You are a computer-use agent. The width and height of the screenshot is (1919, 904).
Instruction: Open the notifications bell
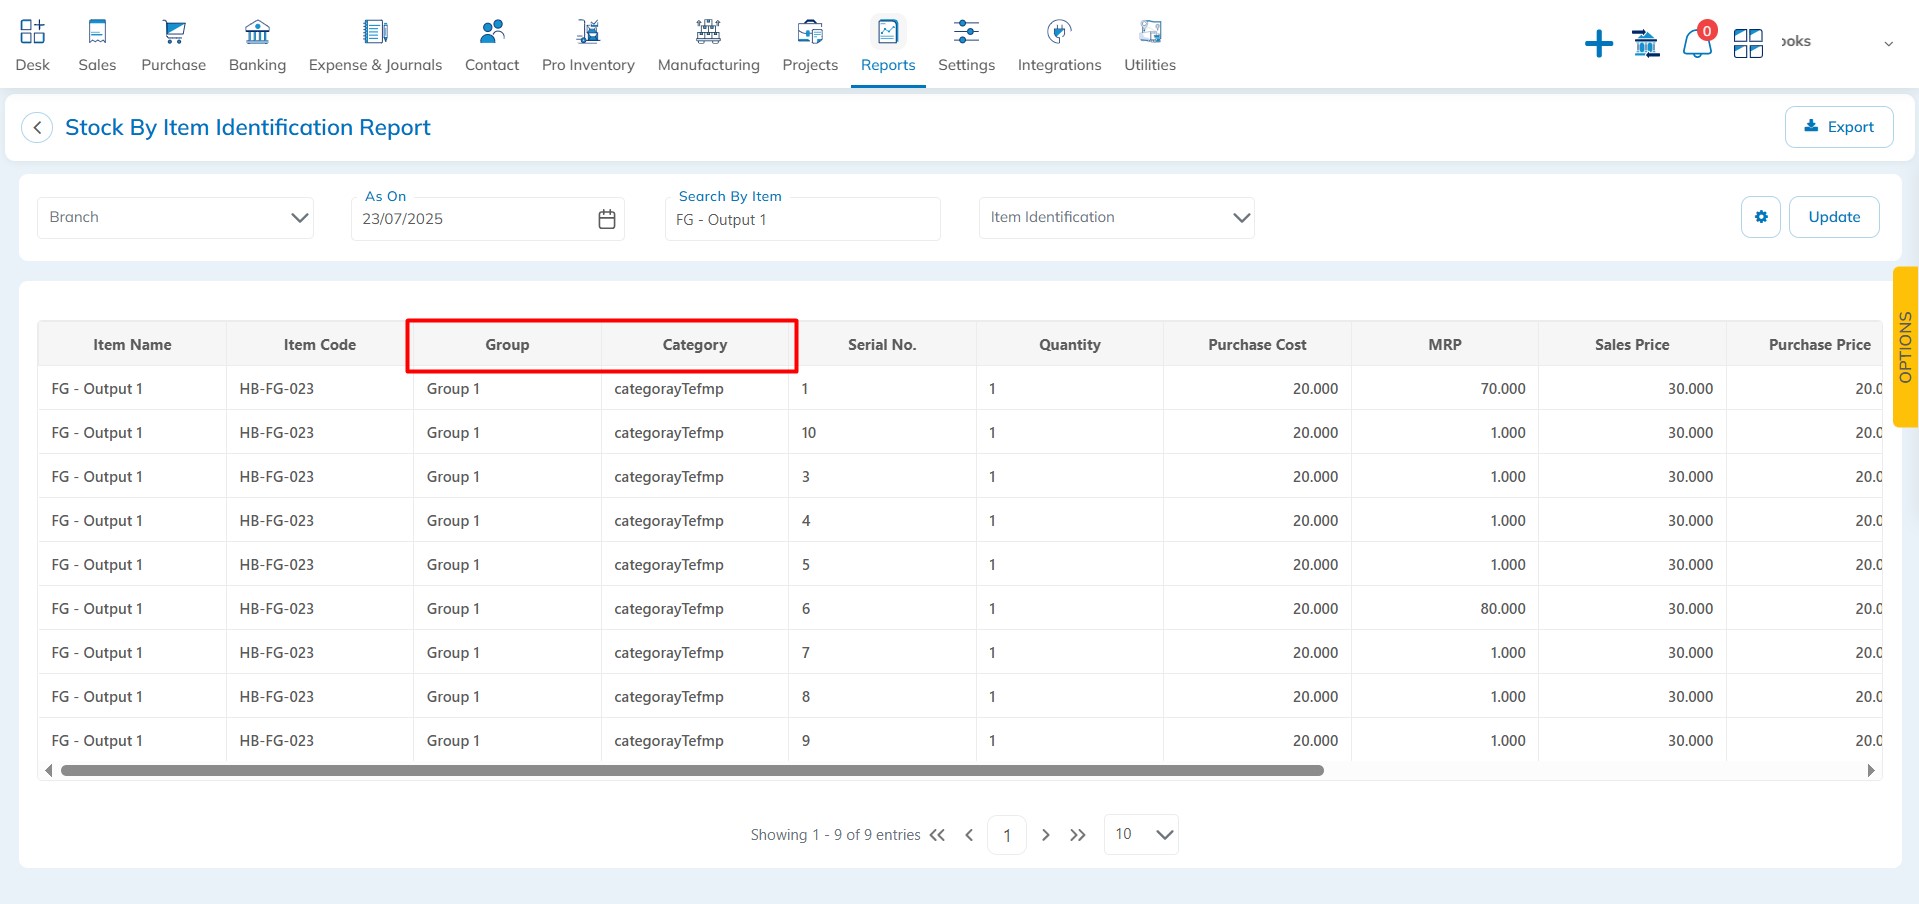1697,43
